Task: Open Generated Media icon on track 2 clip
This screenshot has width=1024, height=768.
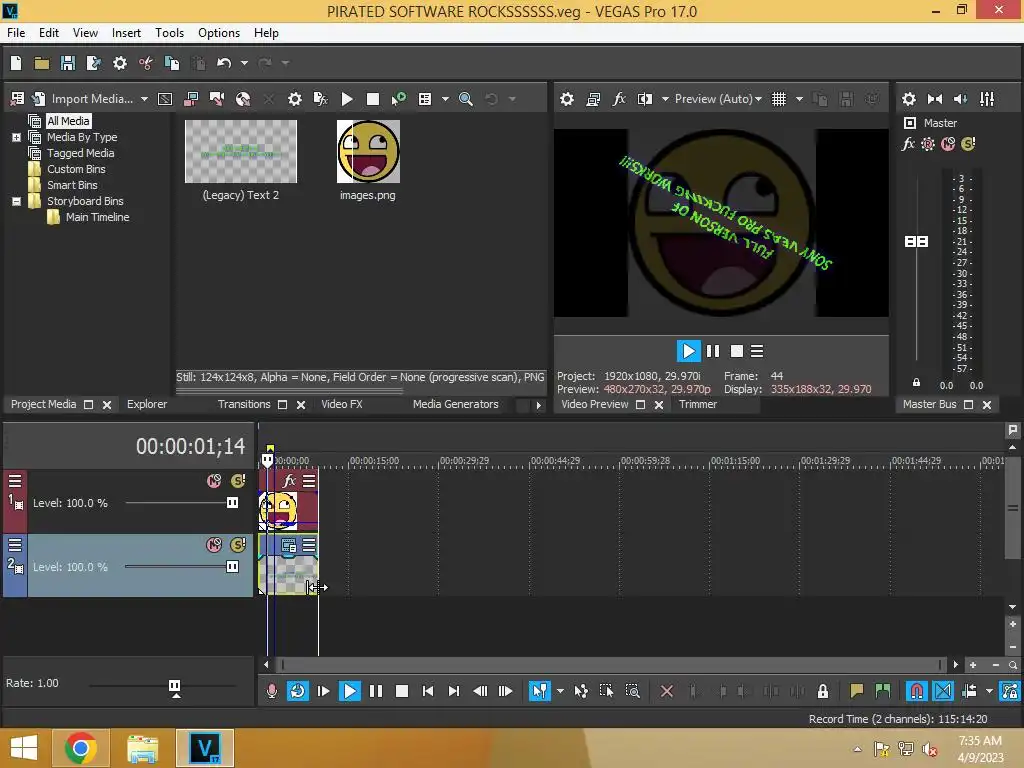Action: (289, 545)
